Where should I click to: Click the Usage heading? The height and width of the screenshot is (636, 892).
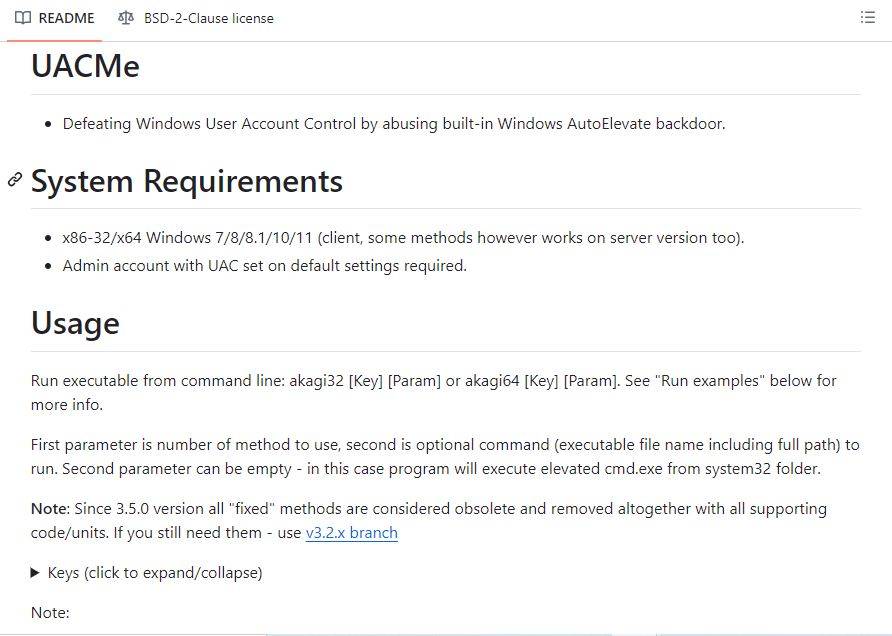[x=75, y=323]
